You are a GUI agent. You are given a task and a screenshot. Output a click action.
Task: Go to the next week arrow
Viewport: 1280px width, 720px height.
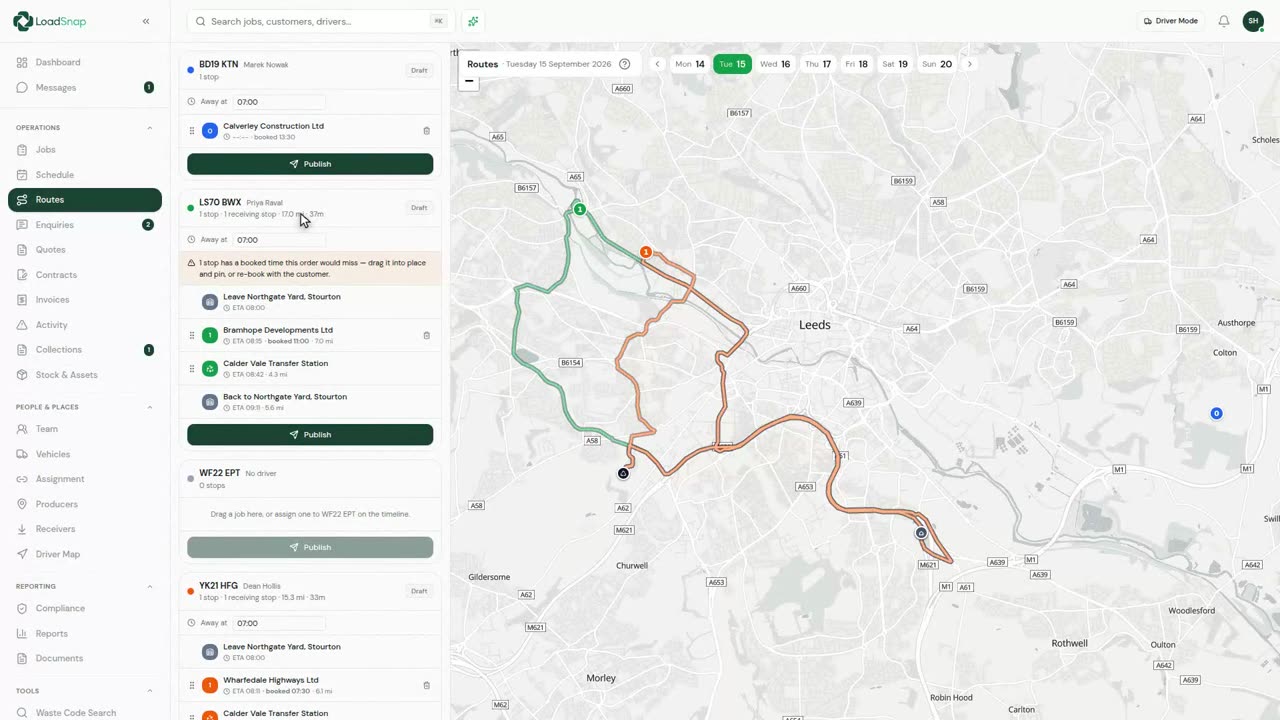969,64
